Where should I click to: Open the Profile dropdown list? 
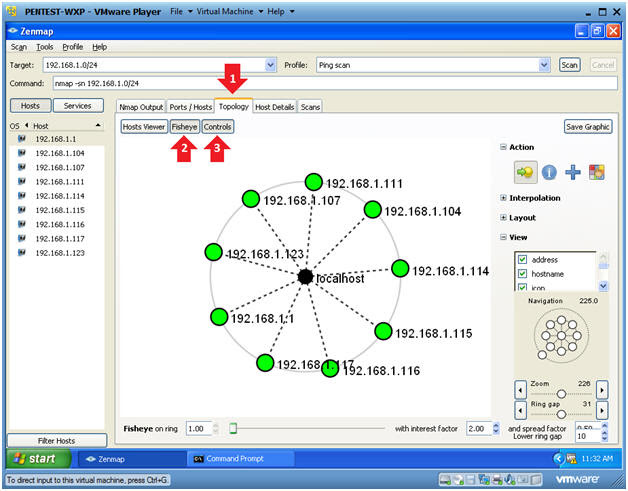click(544, 64)
